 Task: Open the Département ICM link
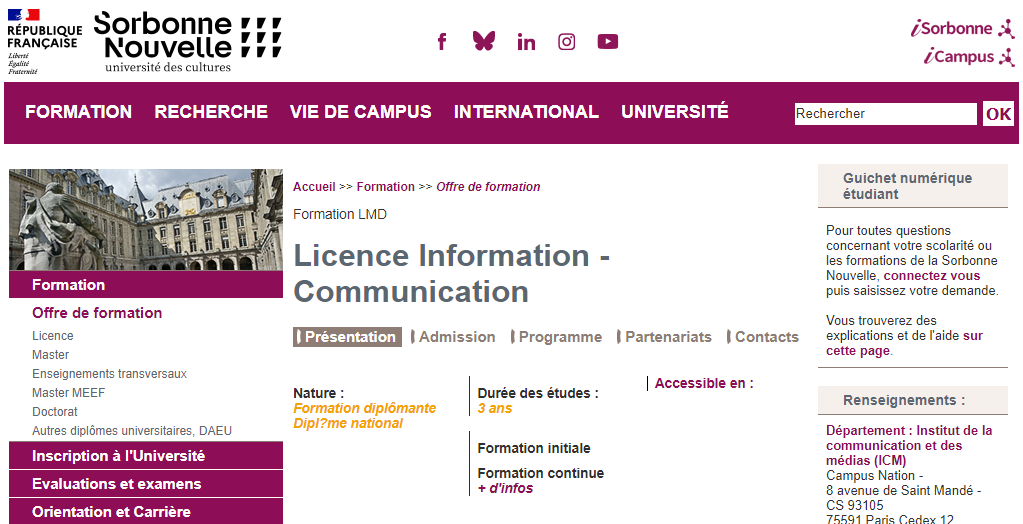(x=909, y=445)
